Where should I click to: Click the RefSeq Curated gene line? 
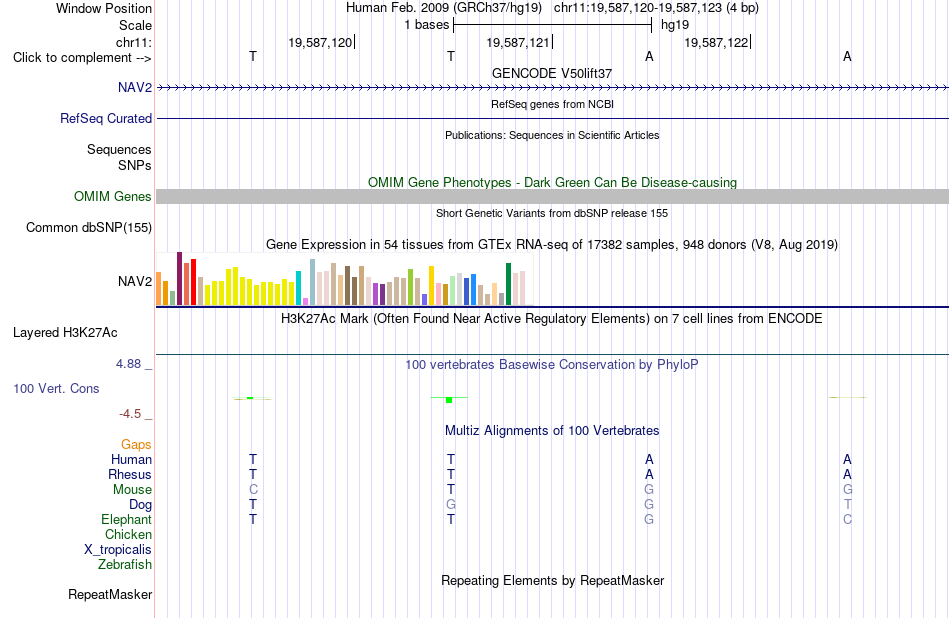pos(552,118)
